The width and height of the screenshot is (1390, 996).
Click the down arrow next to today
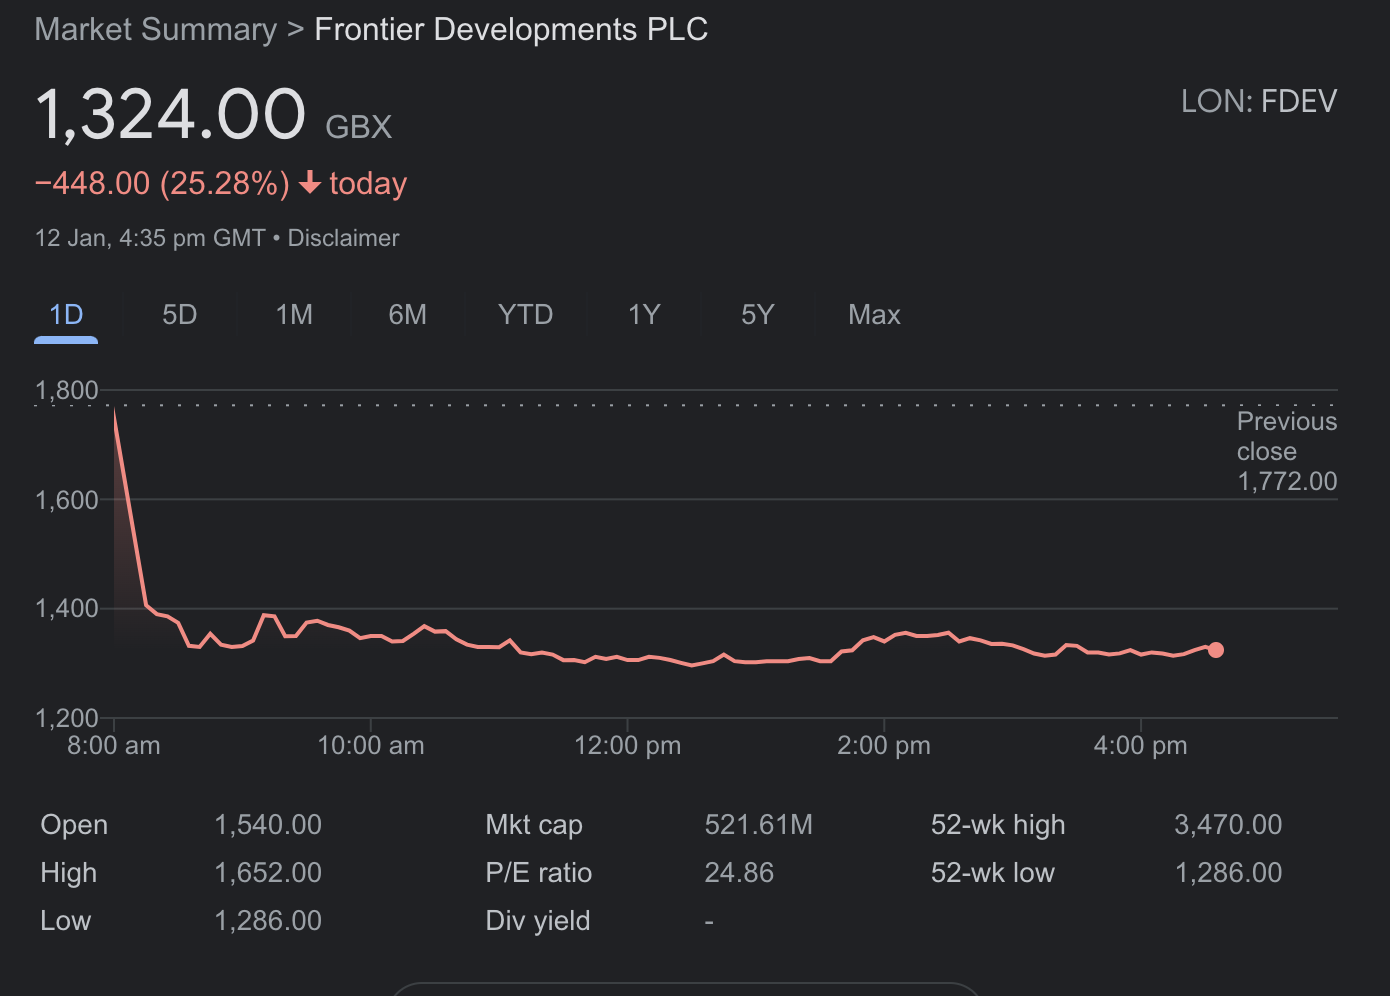[310, 182]
